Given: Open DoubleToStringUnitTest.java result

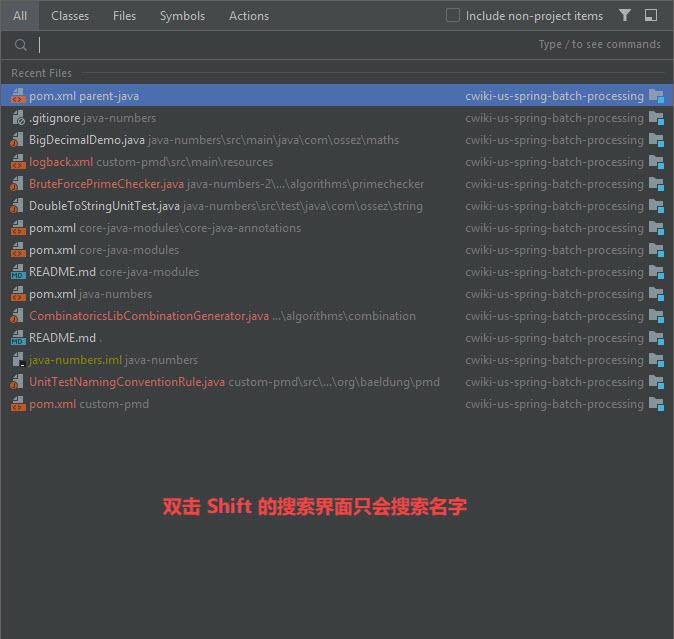Looking at the screenshot, I should (337, 205).
